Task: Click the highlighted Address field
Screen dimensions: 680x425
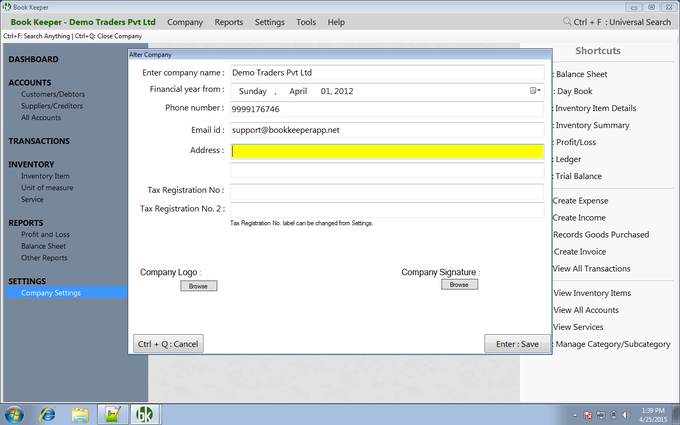Action: (x=387, y=151)
